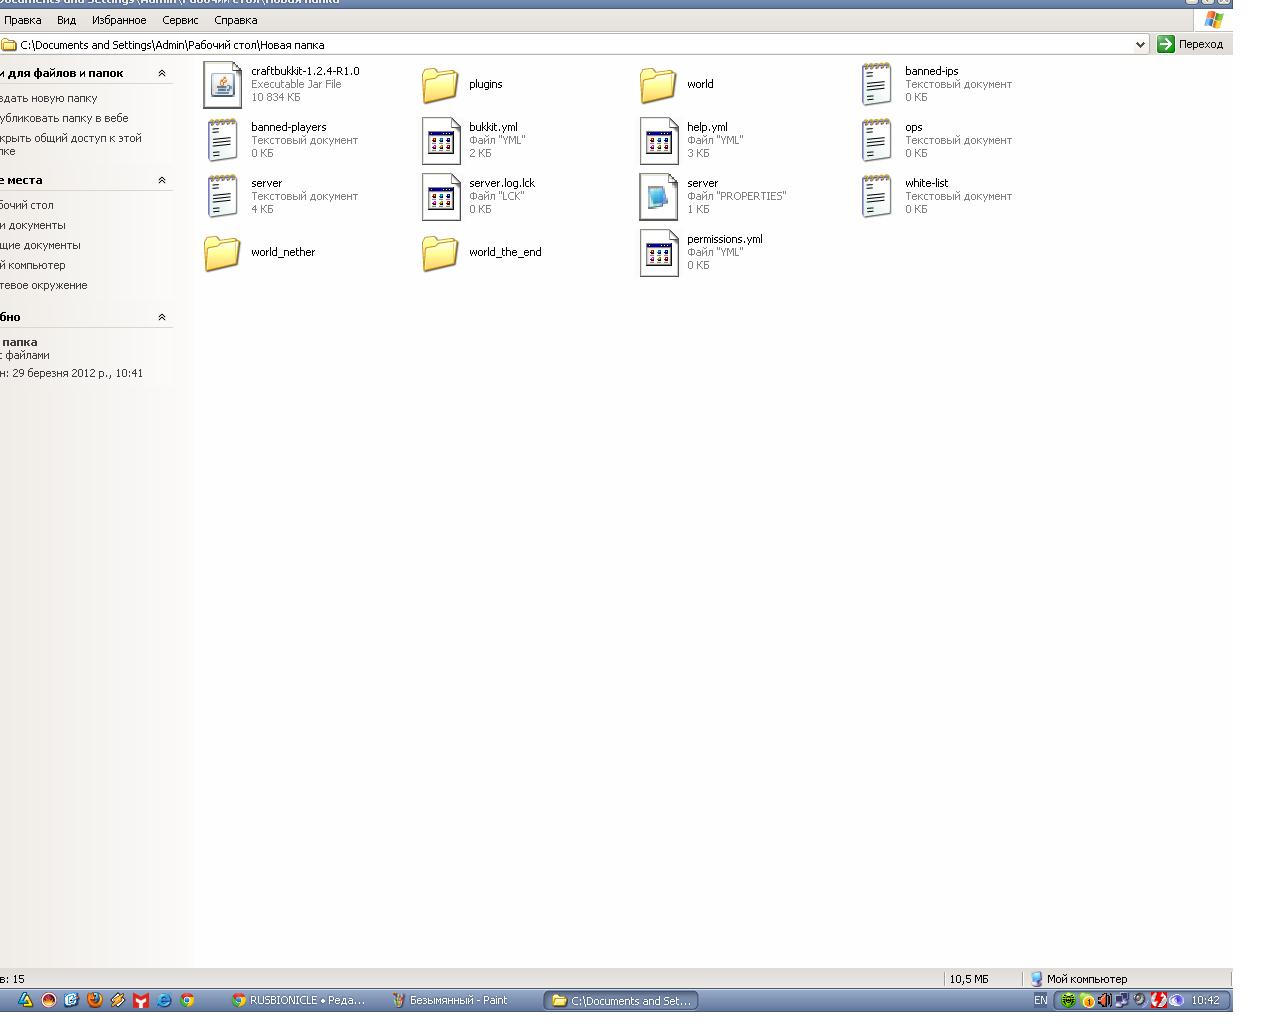Select the help.yml file
Image resolution: width=1280 pixels, height=1024 pixels.
691,140
